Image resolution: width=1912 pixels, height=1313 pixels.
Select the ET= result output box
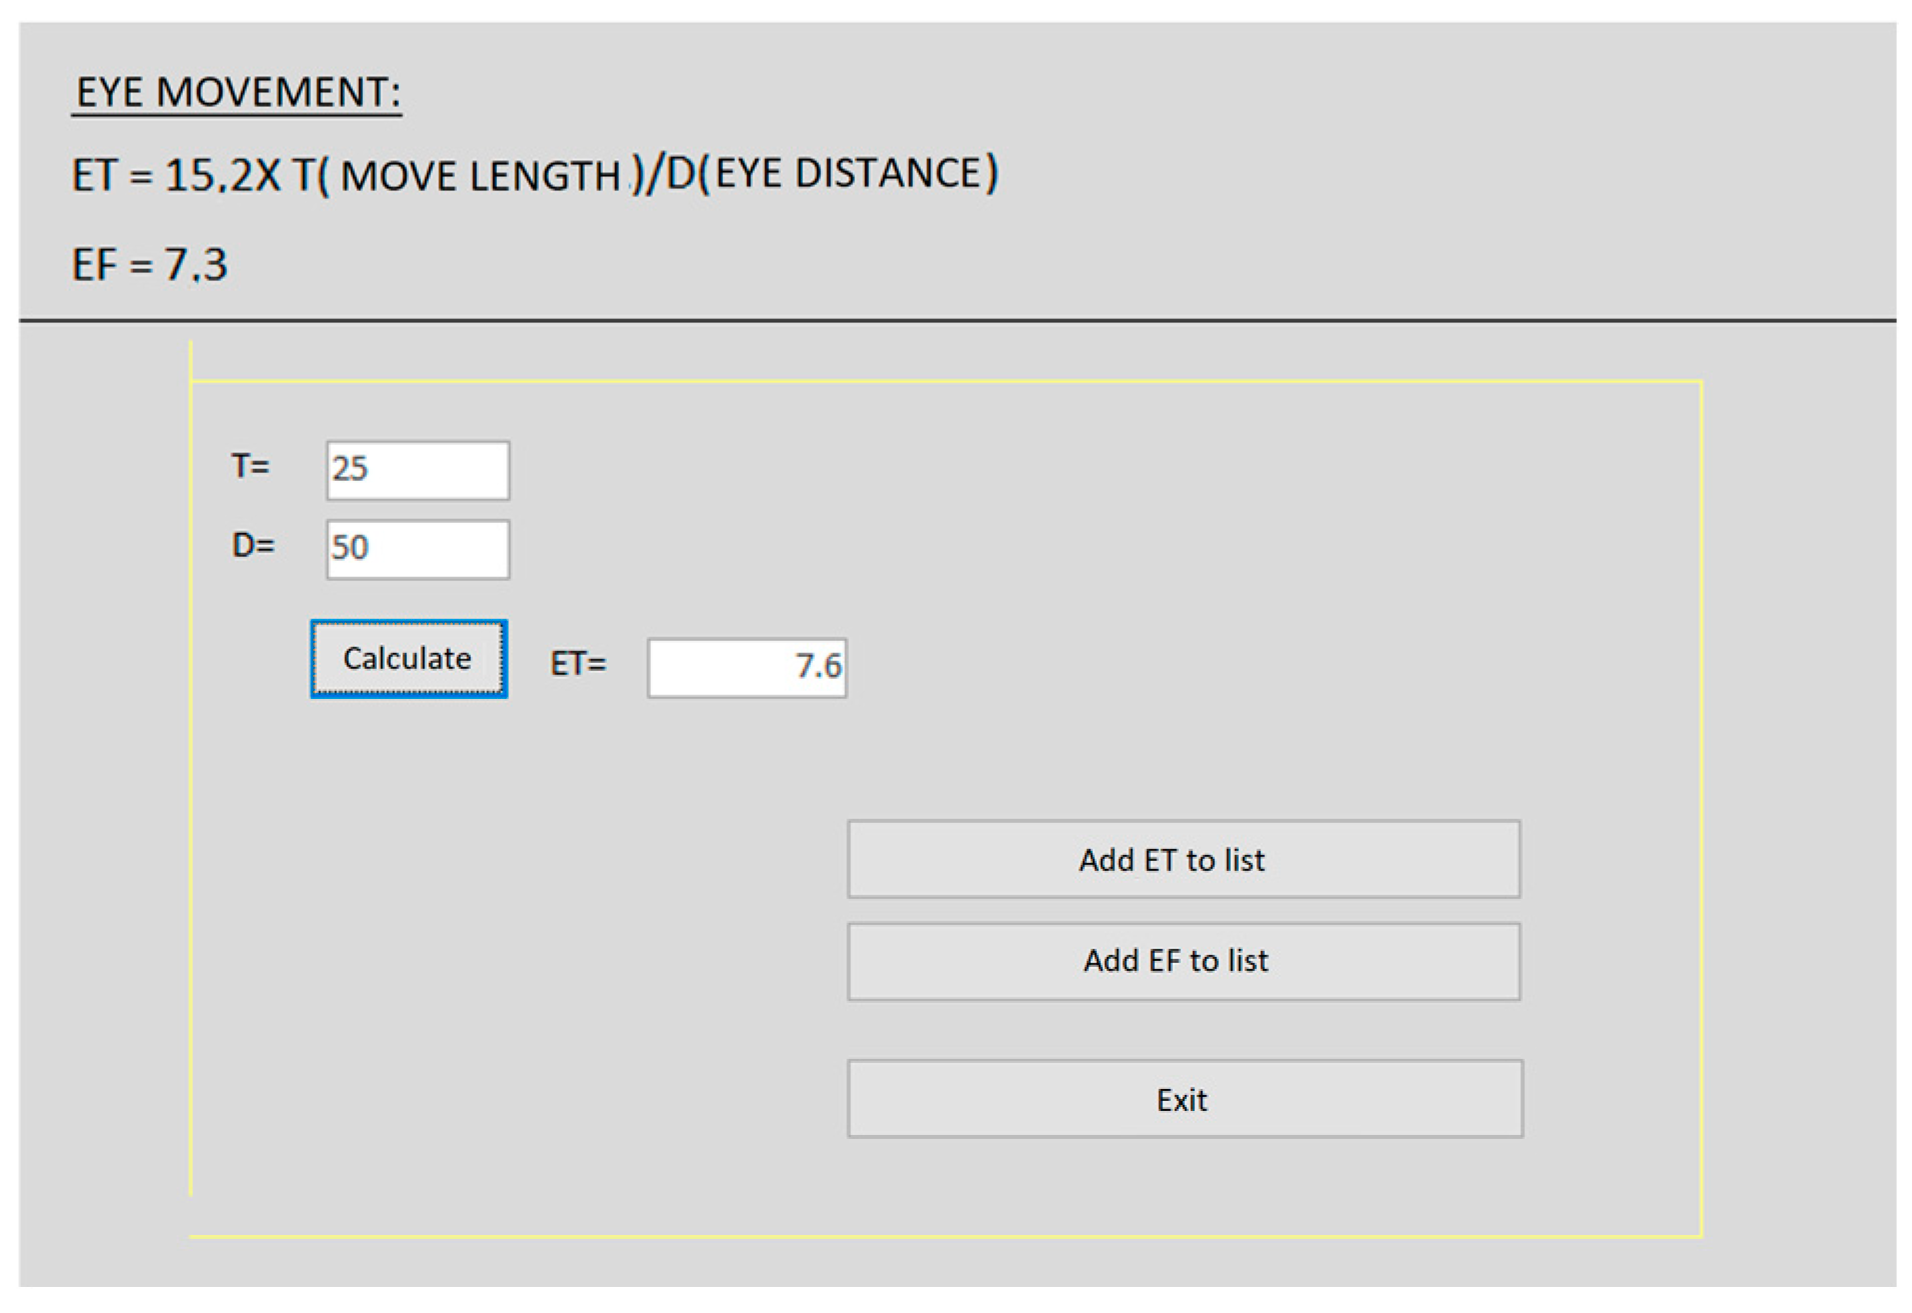point(746,667)
